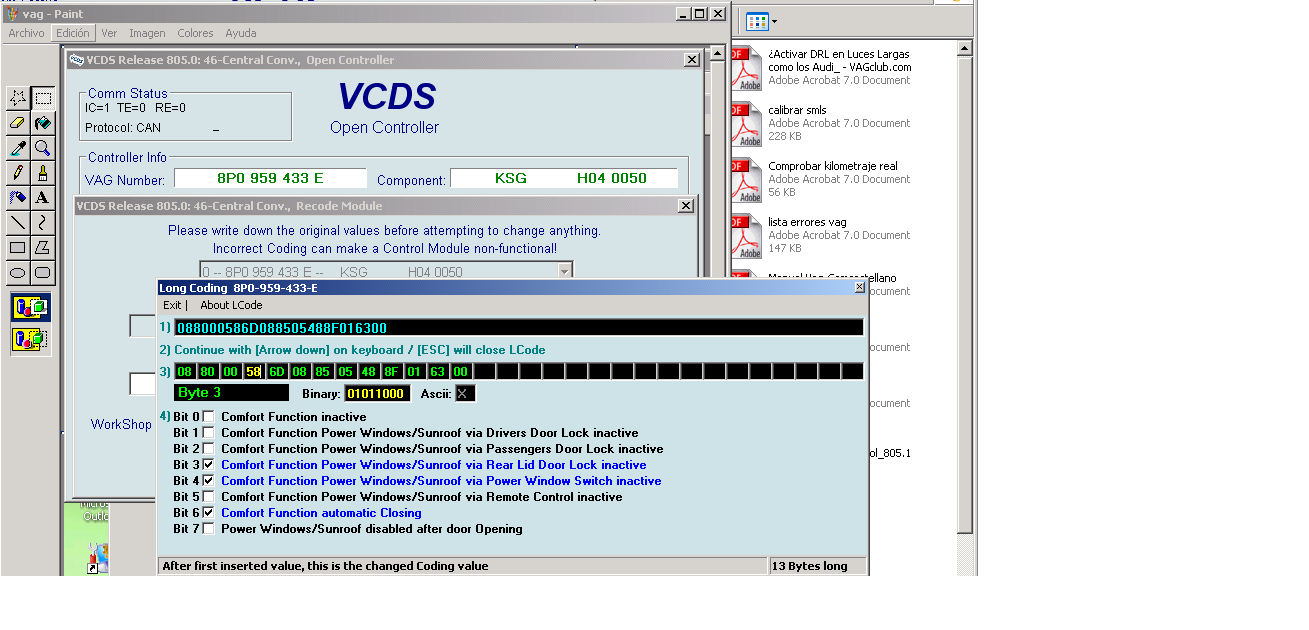Select byte cell 6D in the byte row
This screenshot has height=630, width=1309.
click(277, 371)
